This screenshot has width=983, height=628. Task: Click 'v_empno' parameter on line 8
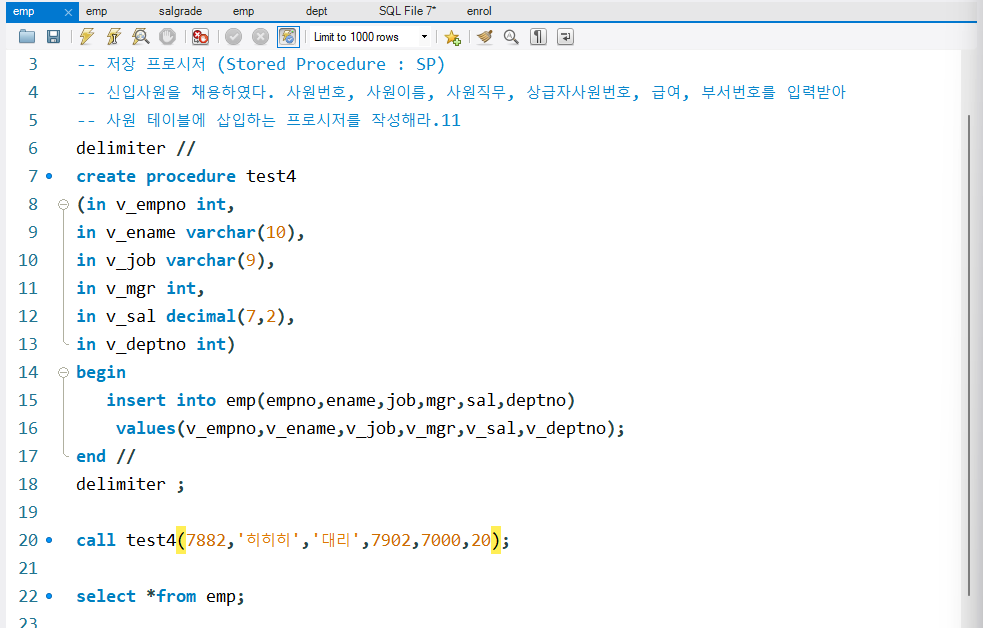click(150, 205)
